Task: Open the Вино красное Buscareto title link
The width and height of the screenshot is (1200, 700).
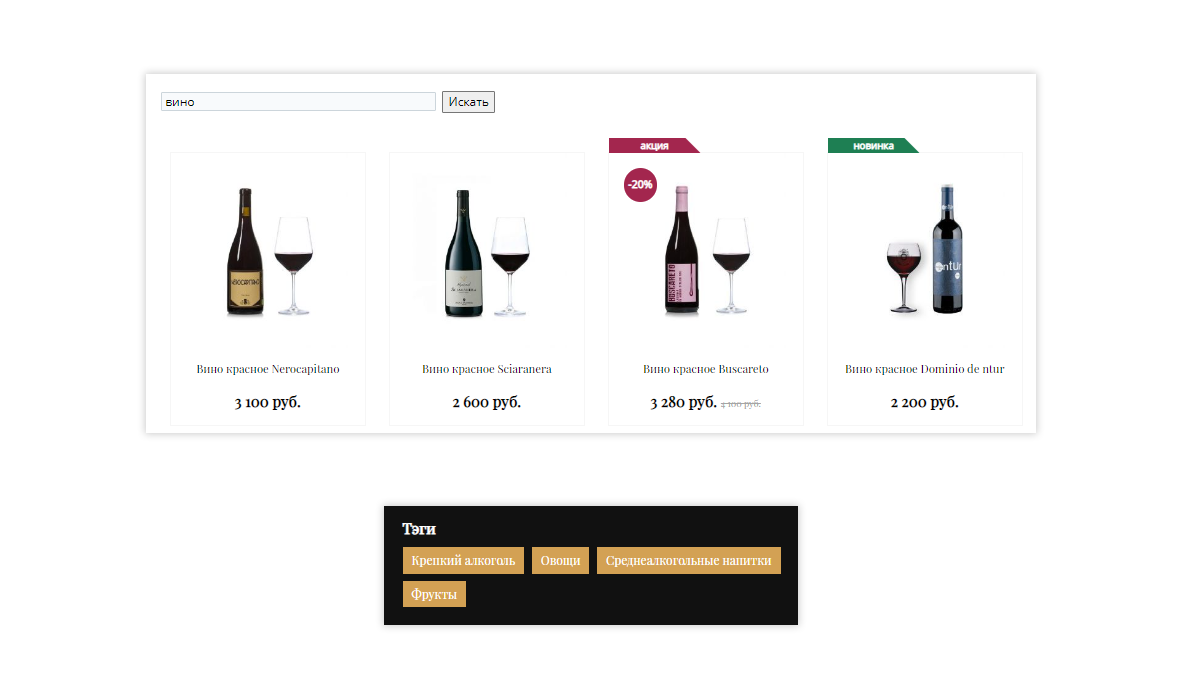Action: click(706, 369)
